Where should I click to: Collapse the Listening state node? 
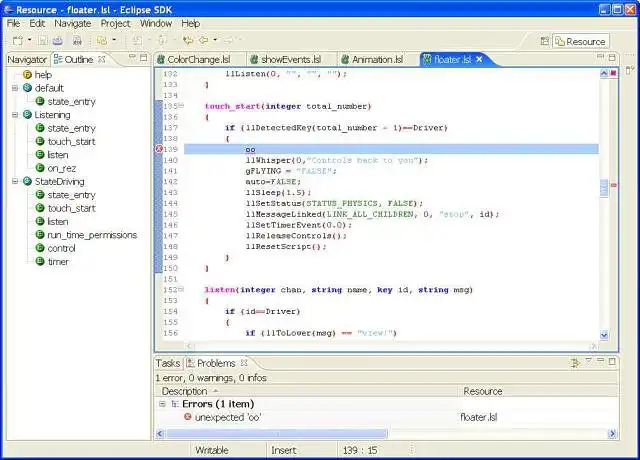pos(15,115)
